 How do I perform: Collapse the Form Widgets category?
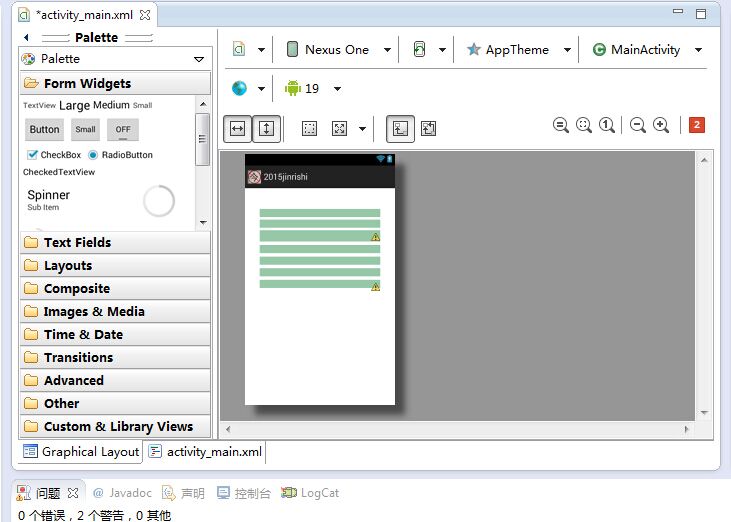coord(115,83)
